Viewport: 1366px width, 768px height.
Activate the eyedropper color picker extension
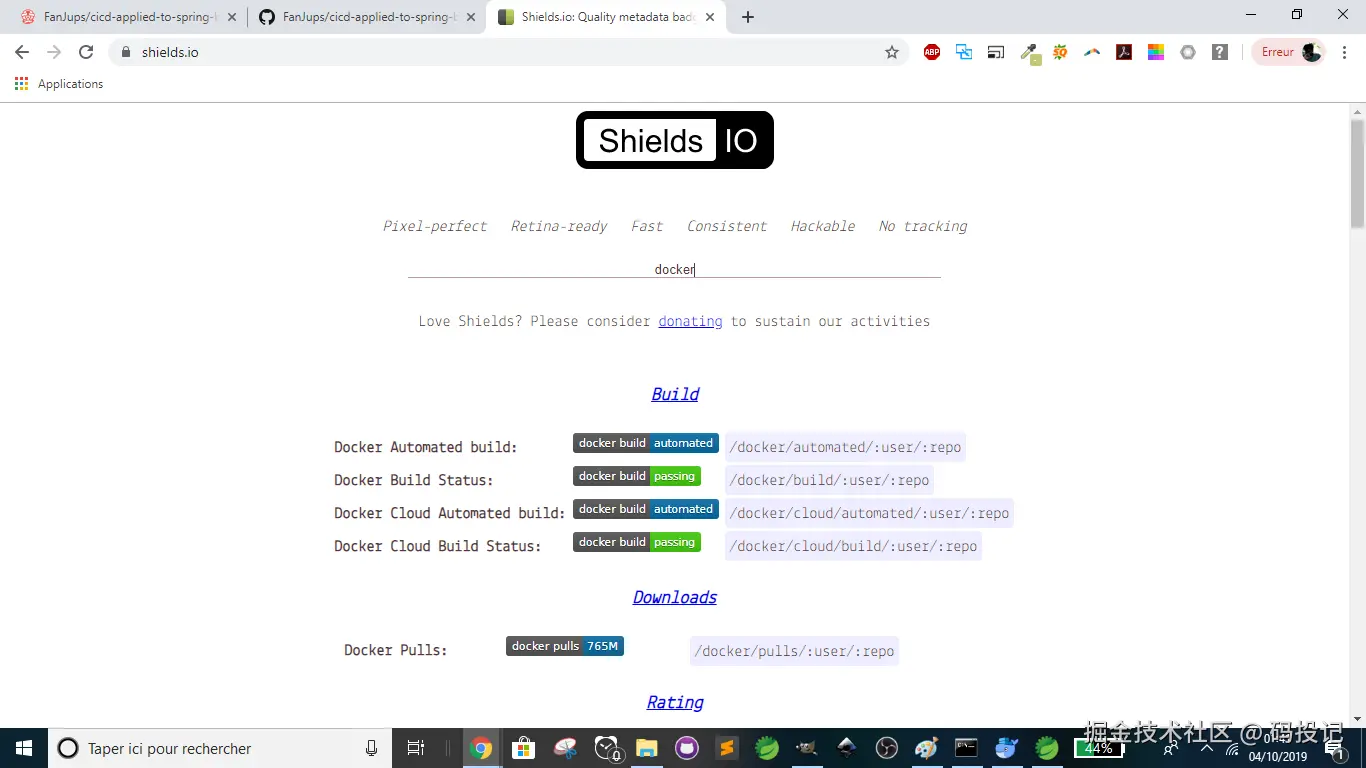1029,53
